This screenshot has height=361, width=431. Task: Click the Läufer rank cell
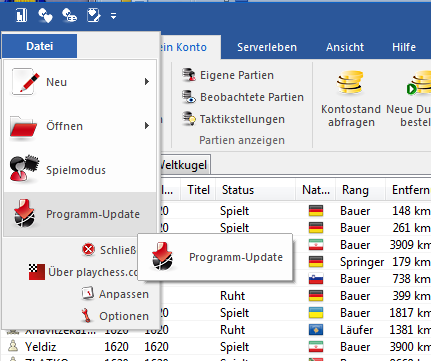point(357,330)
